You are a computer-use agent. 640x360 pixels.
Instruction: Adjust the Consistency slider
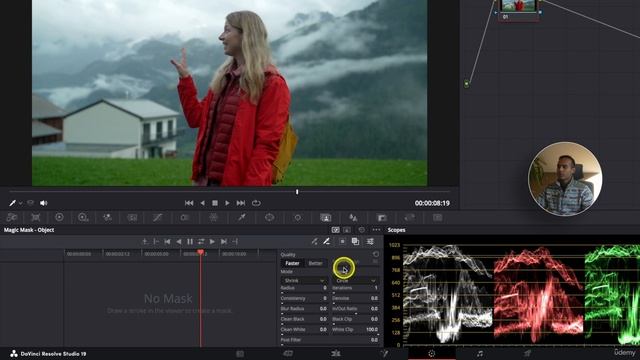tap(304, 303)
